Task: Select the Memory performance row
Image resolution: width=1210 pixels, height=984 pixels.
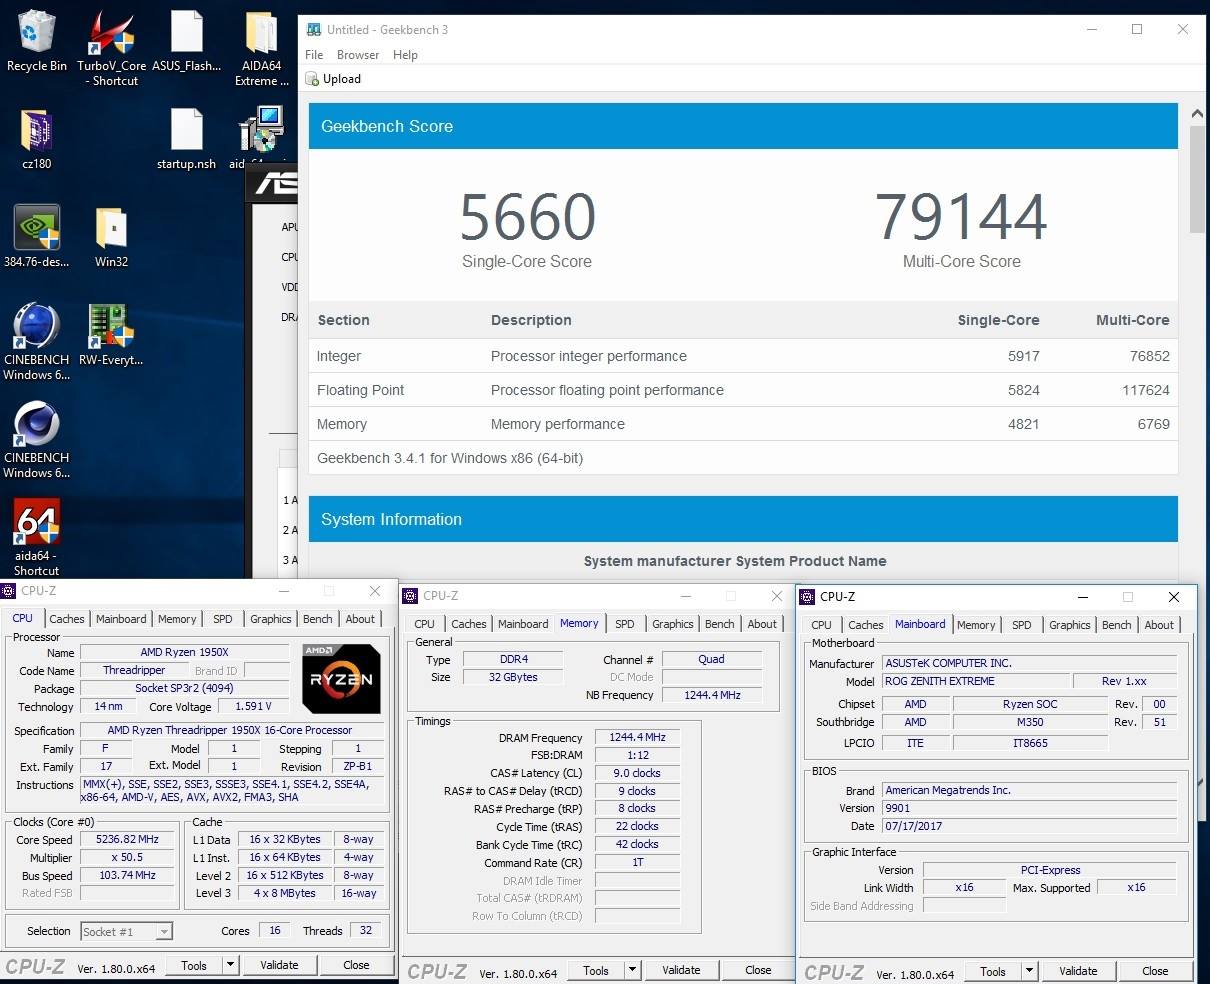Action: pos(743,424)
